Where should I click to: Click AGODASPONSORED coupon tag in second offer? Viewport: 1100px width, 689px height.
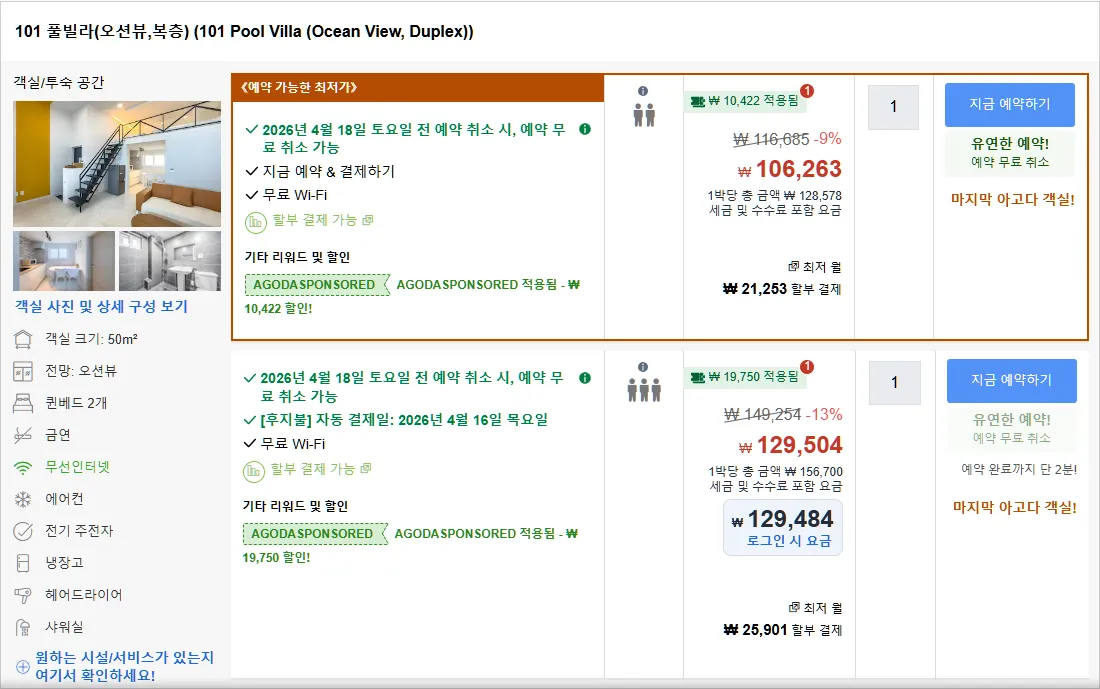point(315,534)
